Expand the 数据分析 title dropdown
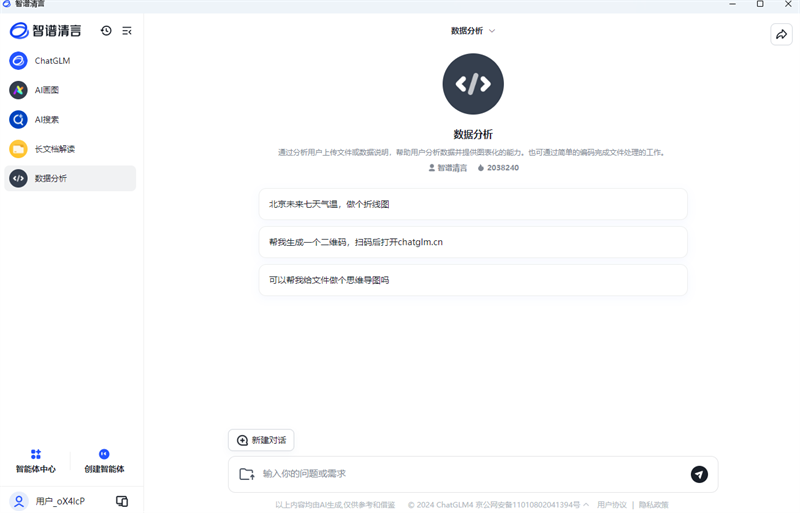The width and height of the screenshot is (800, 513). tap(473, 31)
